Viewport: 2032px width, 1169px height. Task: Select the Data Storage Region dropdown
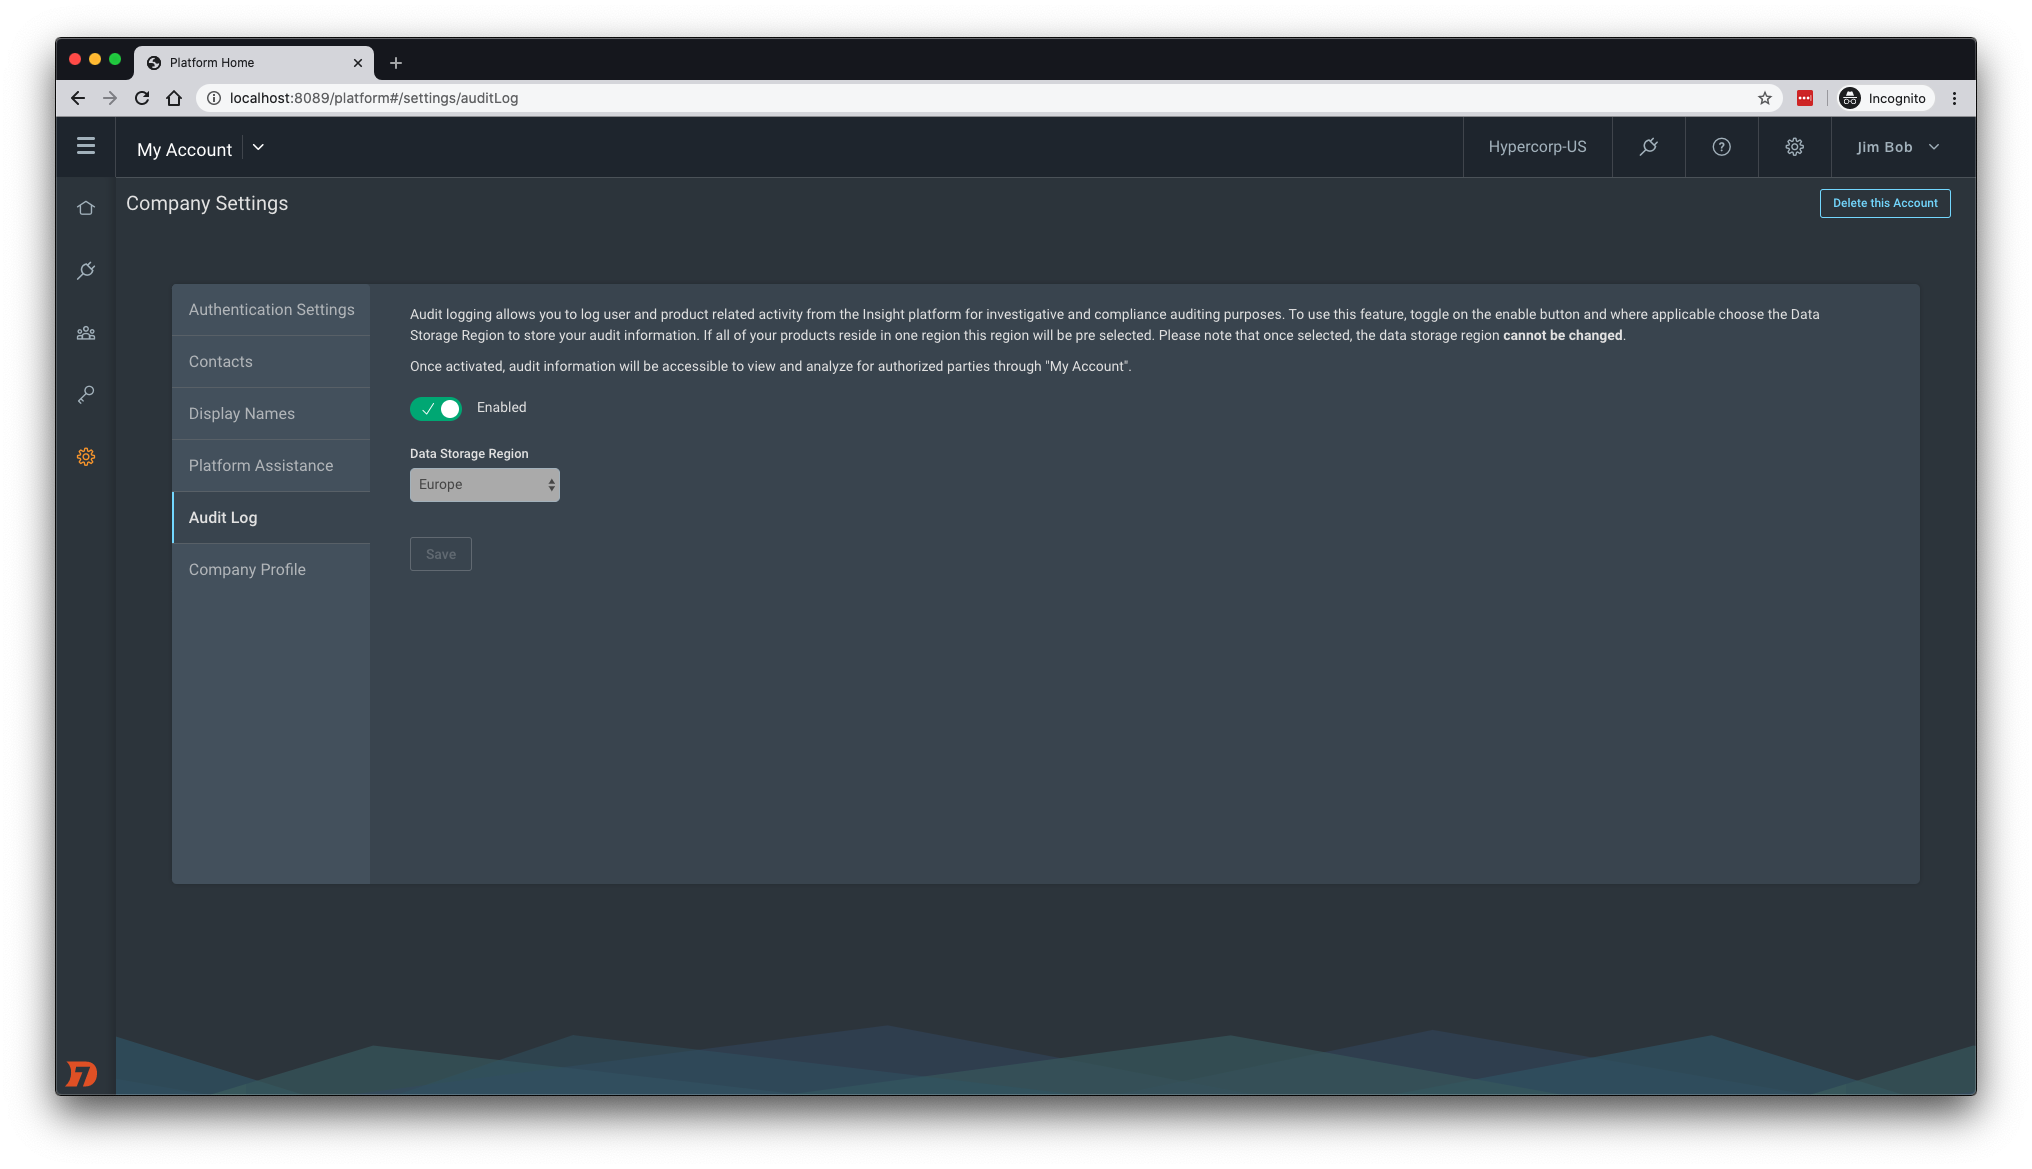coord(484,484)
